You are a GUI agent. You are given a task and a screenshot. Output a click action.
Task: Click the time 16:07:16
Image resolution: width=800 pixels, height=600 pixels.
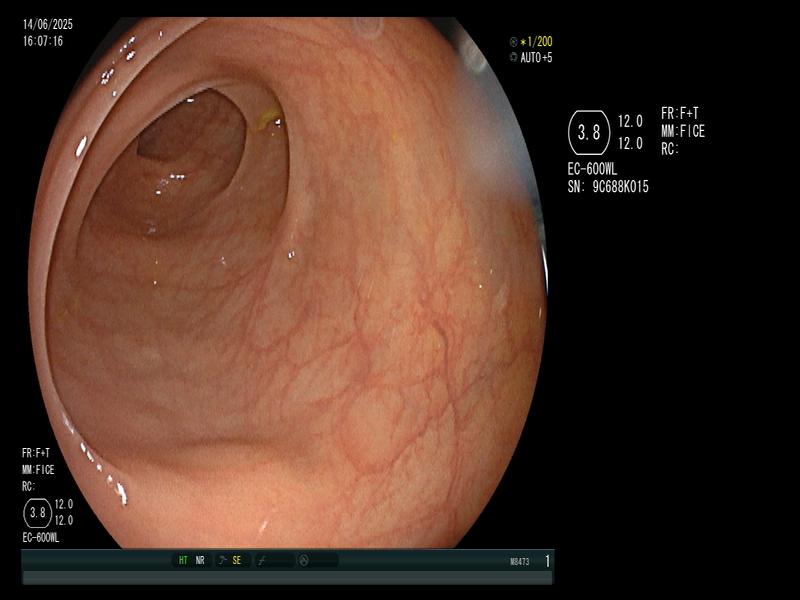43,41
